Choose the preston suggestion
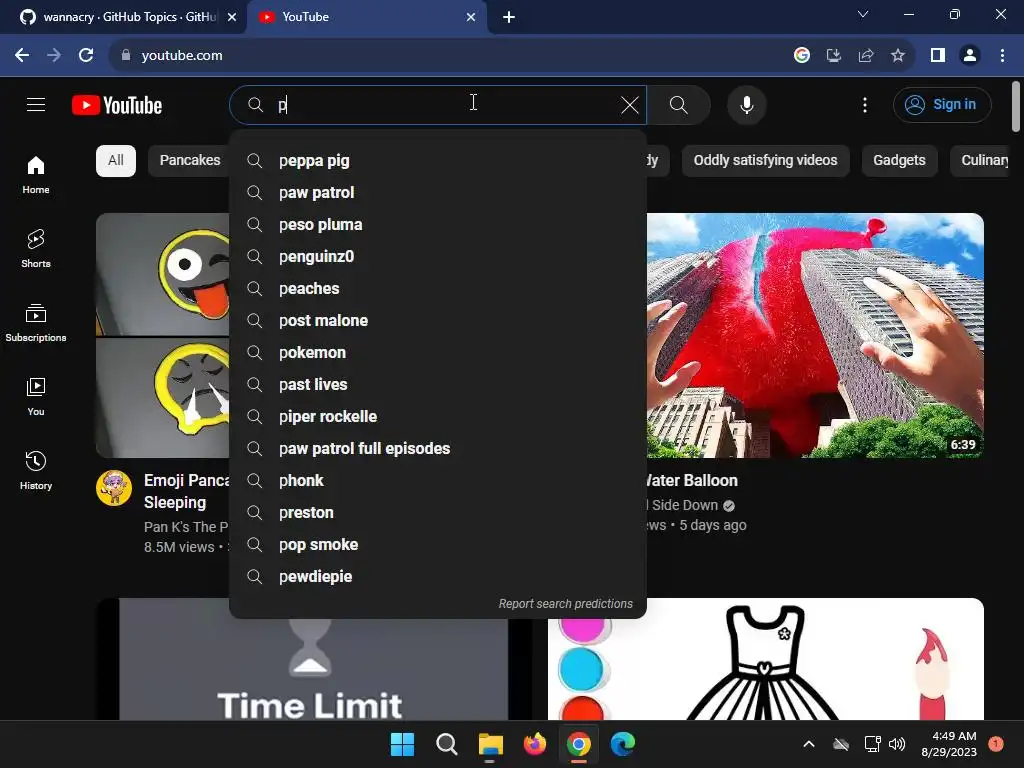The image size is (1024, 768). click(438, 513)
